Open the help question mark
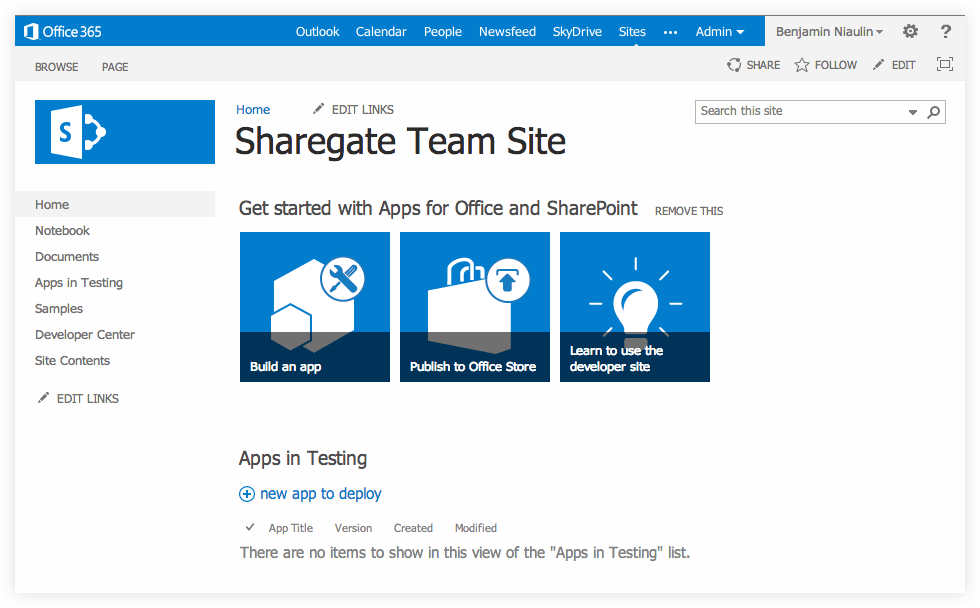The width and height of the screenshot is (980, 608). [946, 31]
